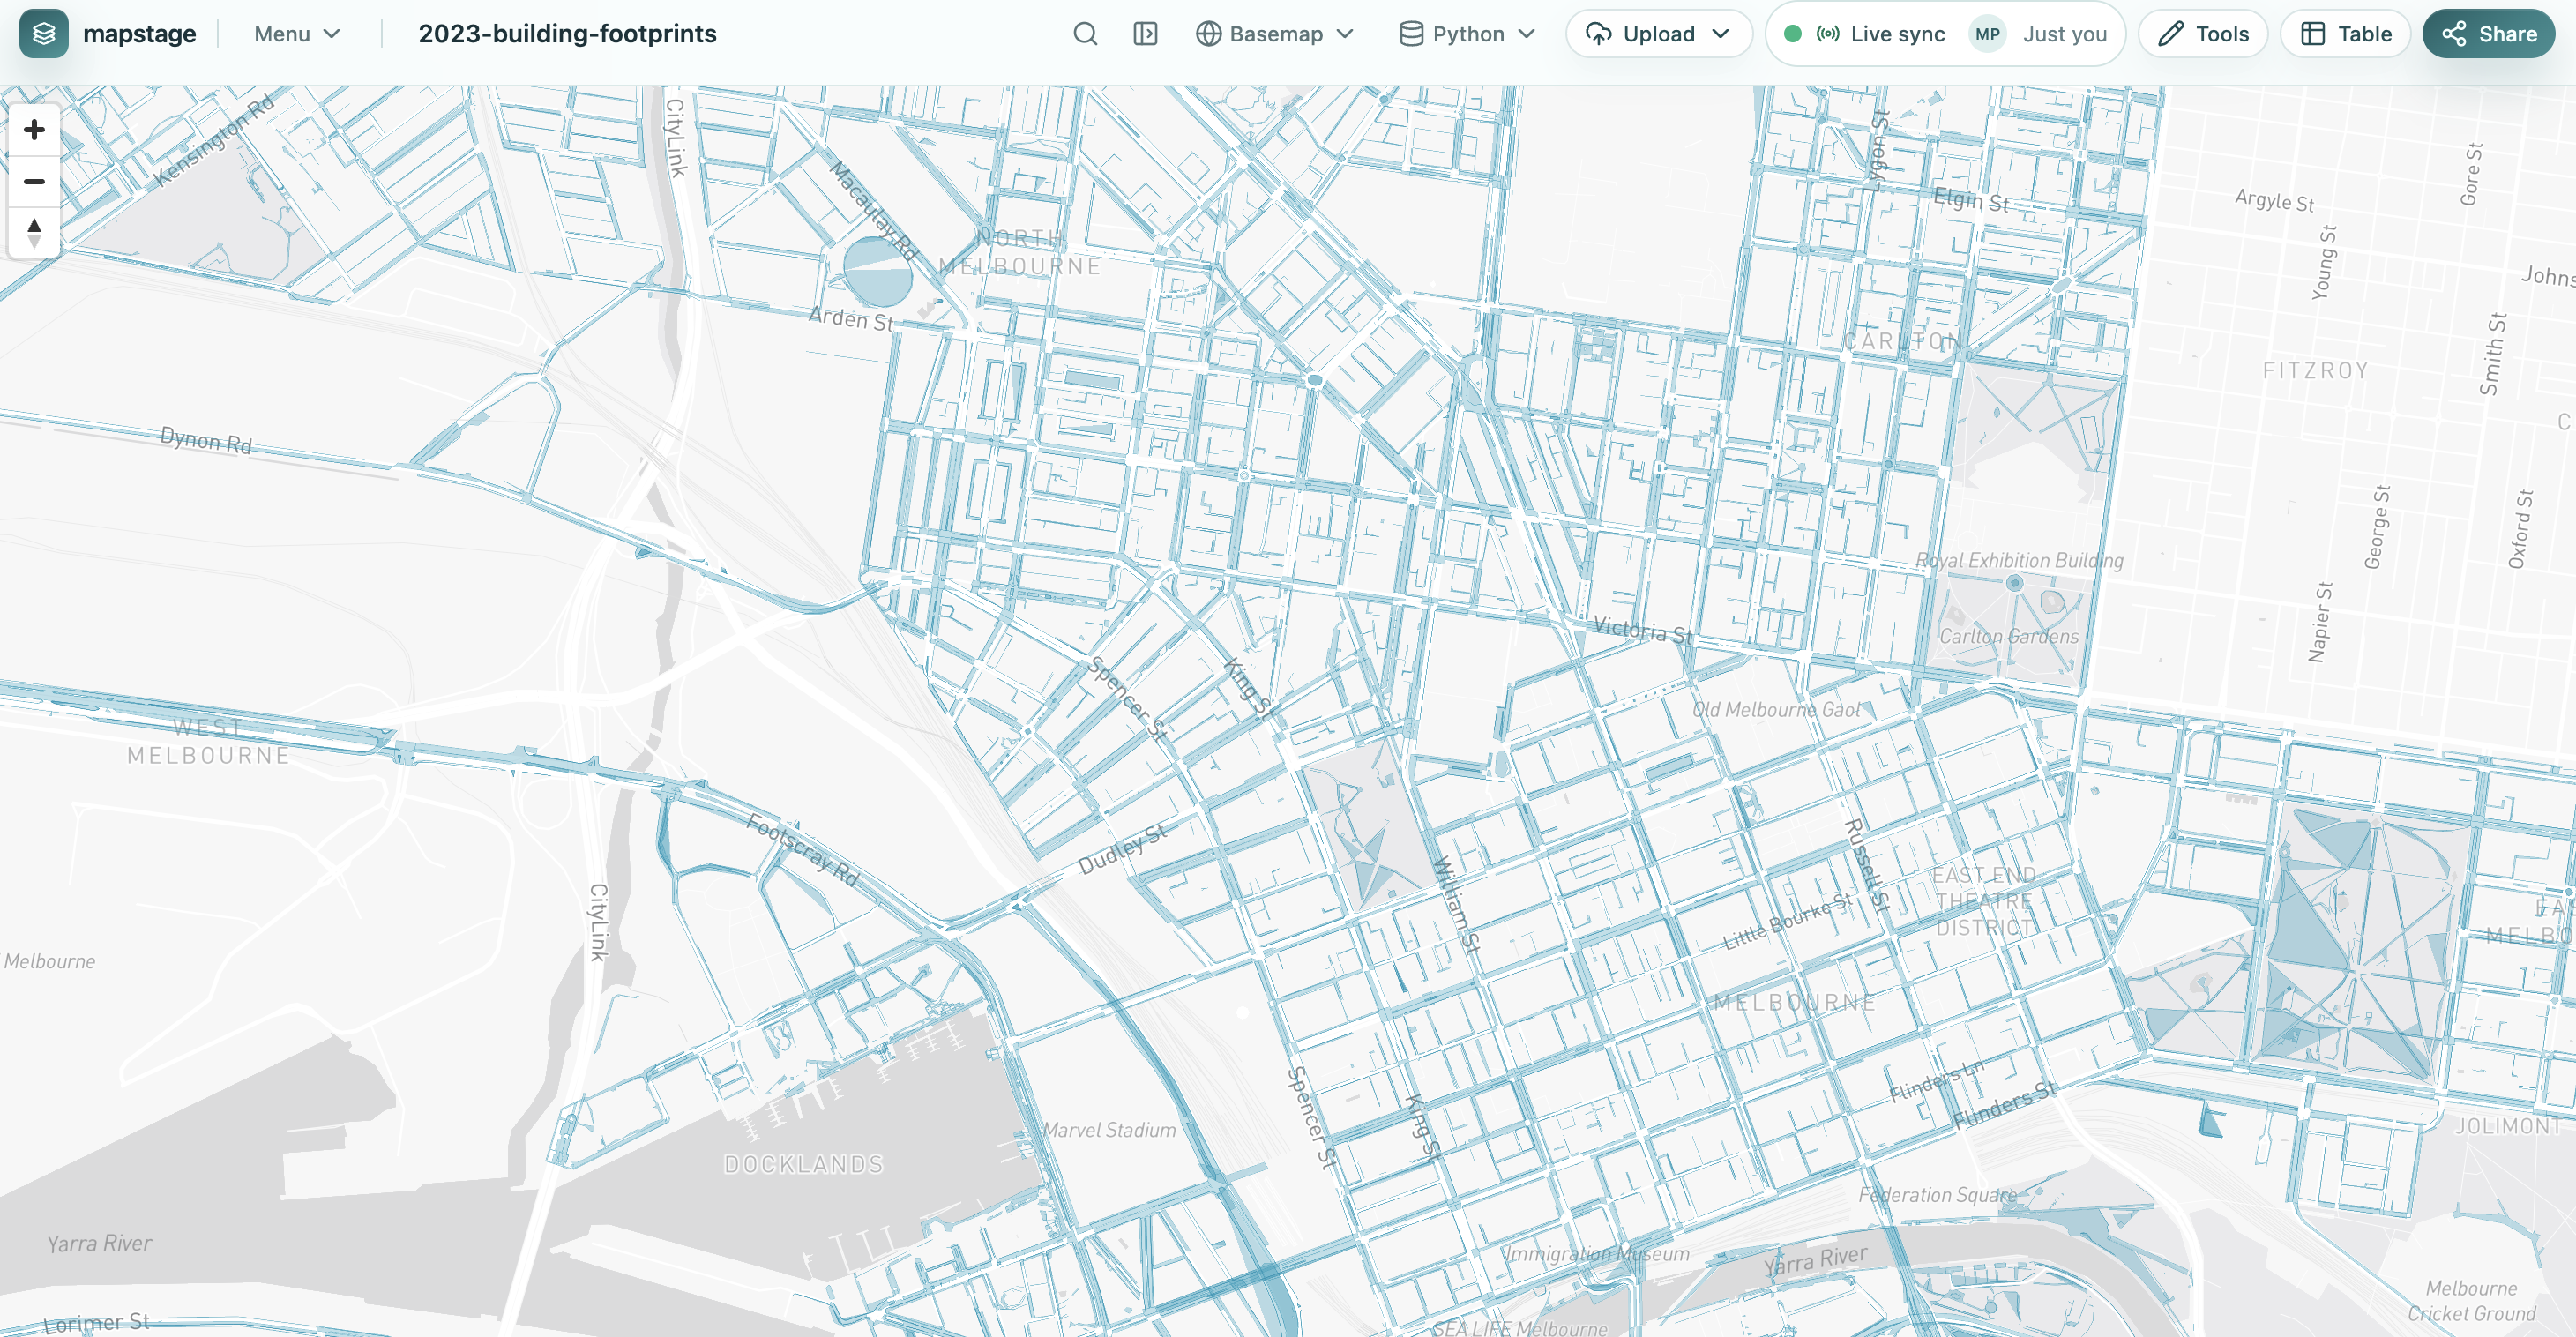Click the zoom in plus control
The height and width of the screenshot is (1337, 2576).
(x=34, y=129)
